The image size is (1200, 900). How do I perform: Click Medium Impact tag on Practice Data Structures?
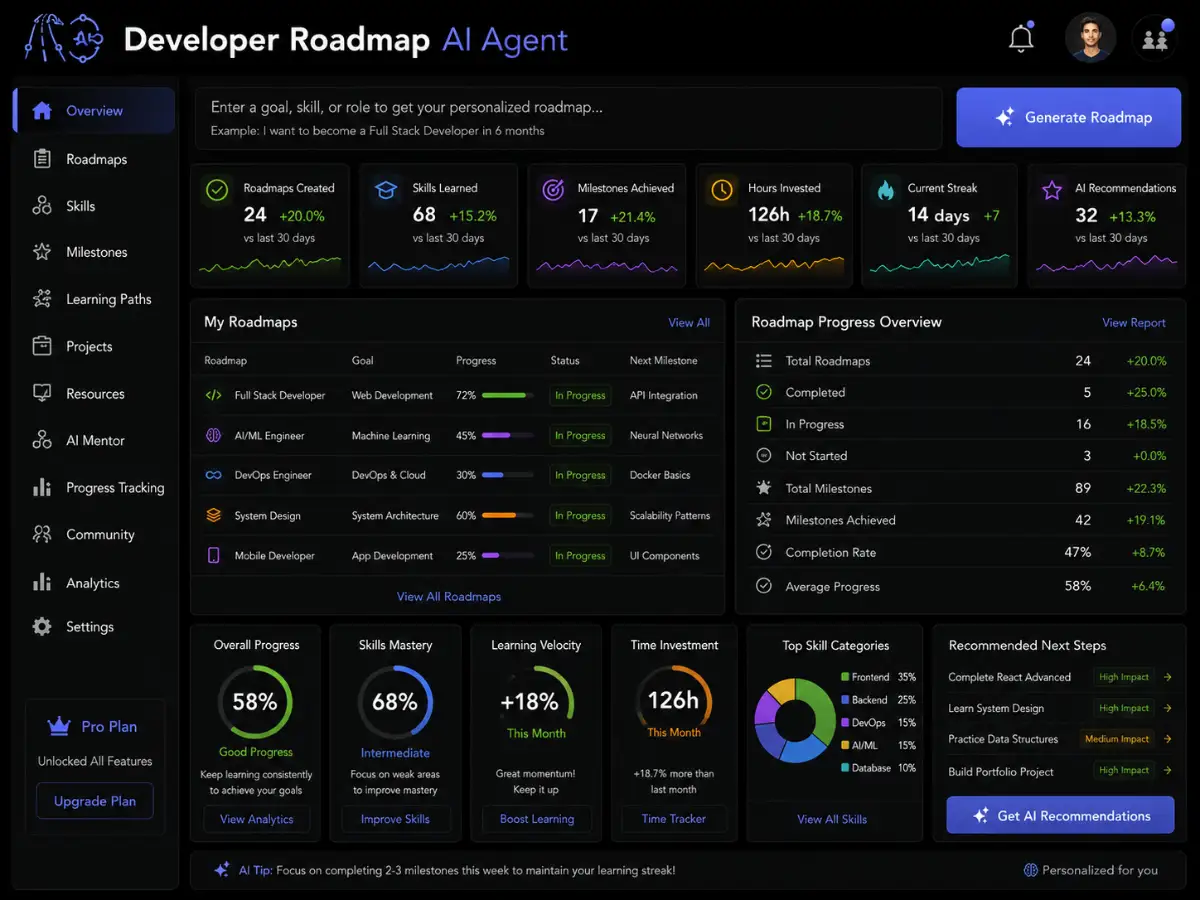pyautogui.click(x=1117, y=739)
